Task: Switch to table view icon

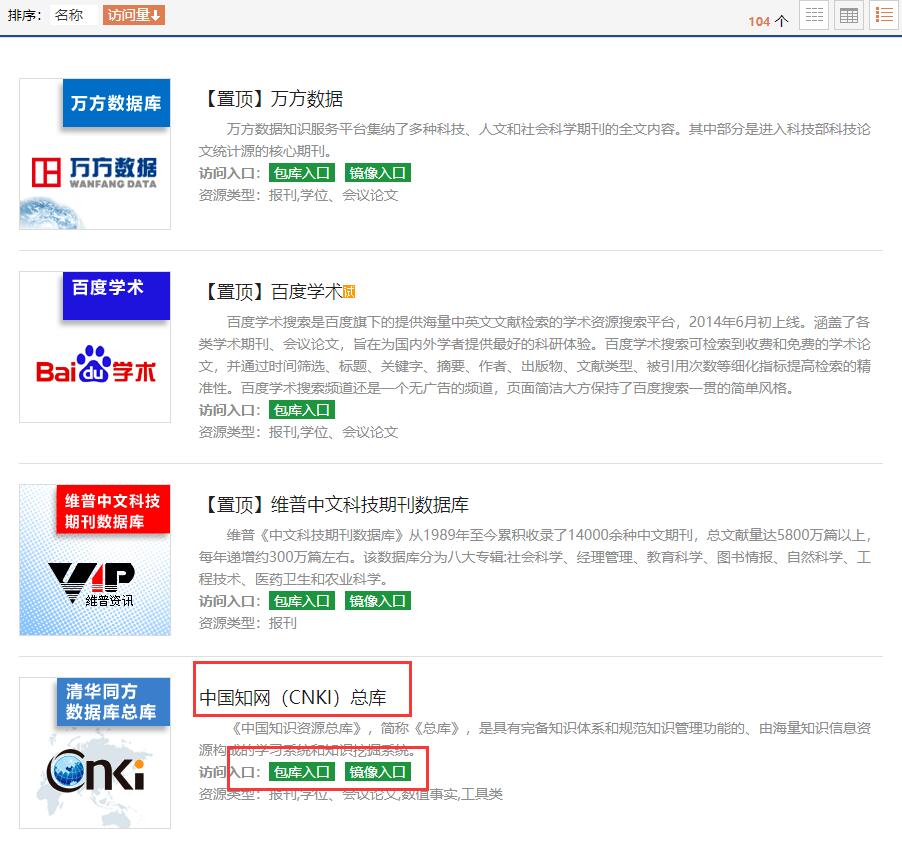Action: coord(849,15)
